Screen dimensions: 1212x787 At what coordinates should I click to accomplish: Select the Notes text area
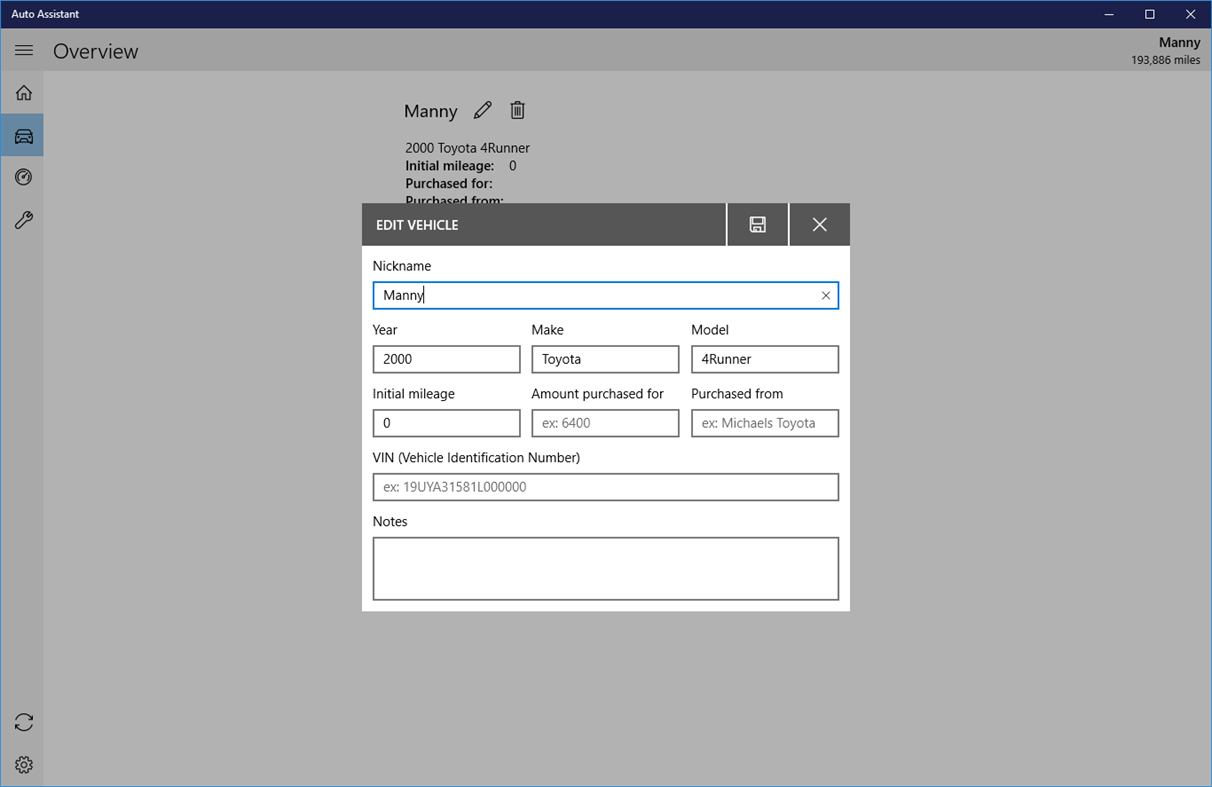coord(605,567)
